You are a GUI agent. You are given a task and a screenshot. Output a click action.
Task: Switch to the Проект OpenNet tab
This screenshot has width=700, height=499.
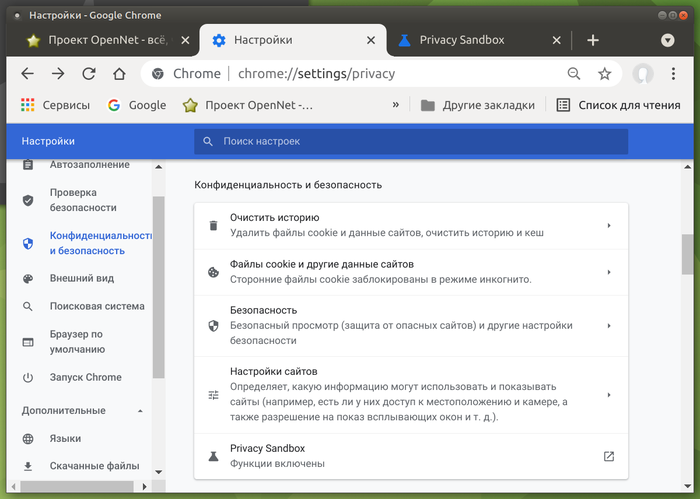(x=100, y=40)
